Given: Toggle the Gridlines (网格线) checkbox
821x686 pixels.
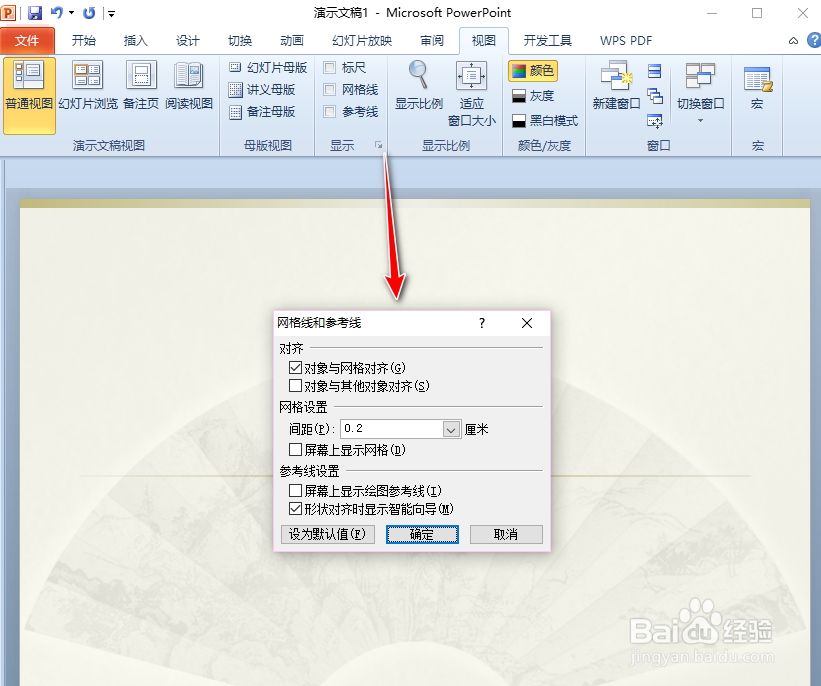Looking at the screenshot, I should (329, 90).
